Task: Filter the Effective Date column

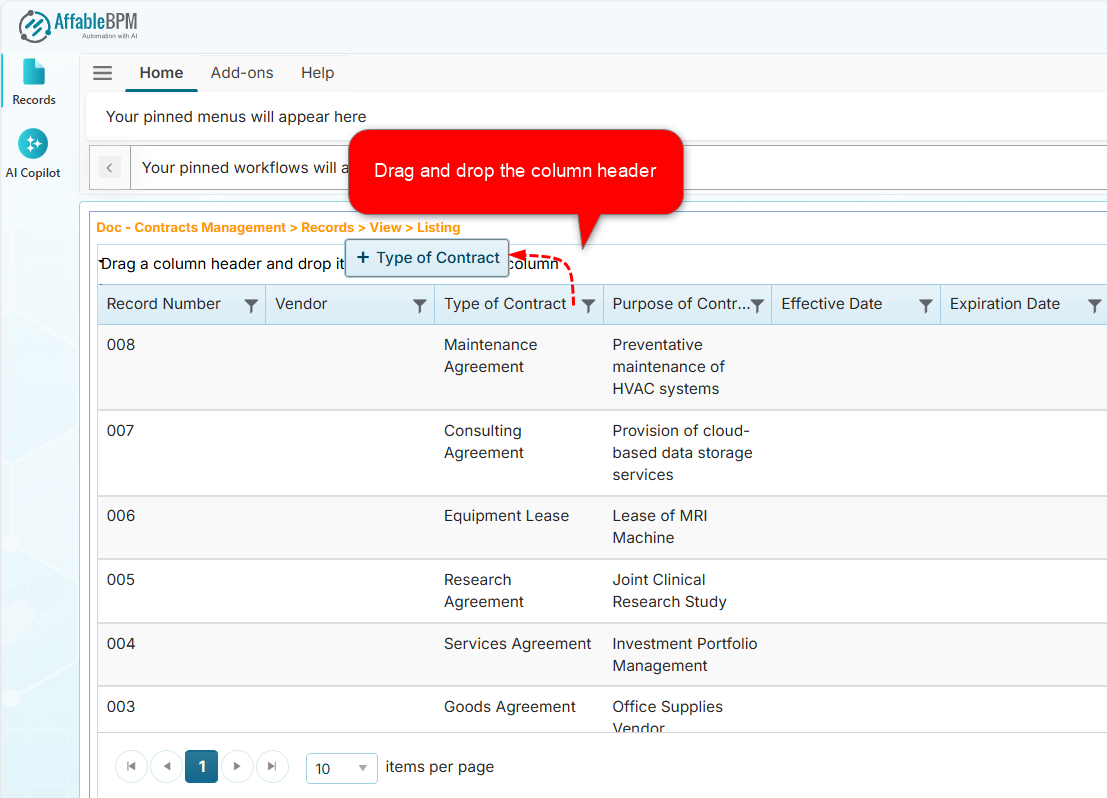Action: pos(925,304)
